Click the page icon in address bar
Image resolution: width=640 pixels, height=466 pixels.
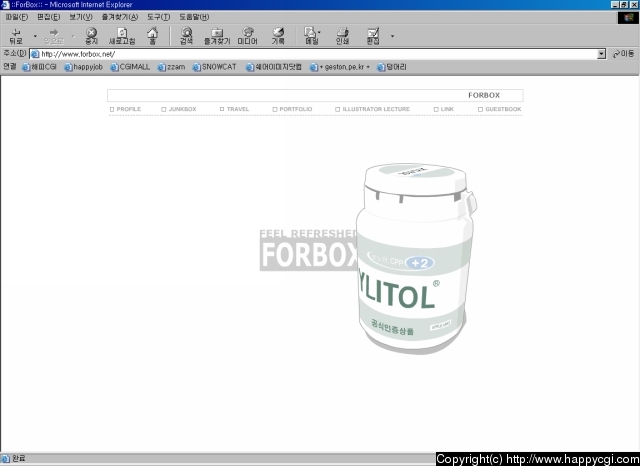(x=35, y=54)
